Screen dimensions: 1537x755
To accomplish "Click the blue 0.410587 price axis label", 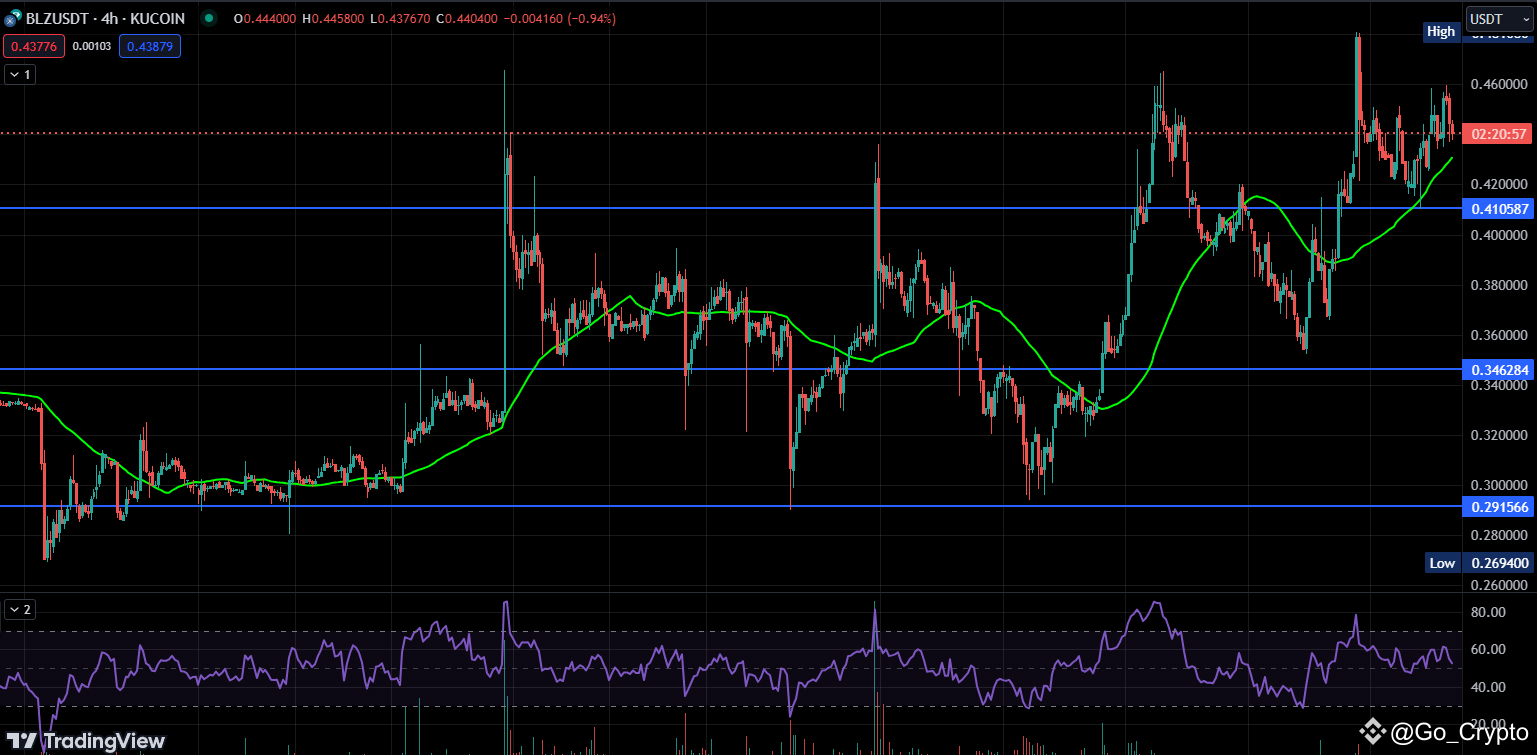I will click(1498, 209).
